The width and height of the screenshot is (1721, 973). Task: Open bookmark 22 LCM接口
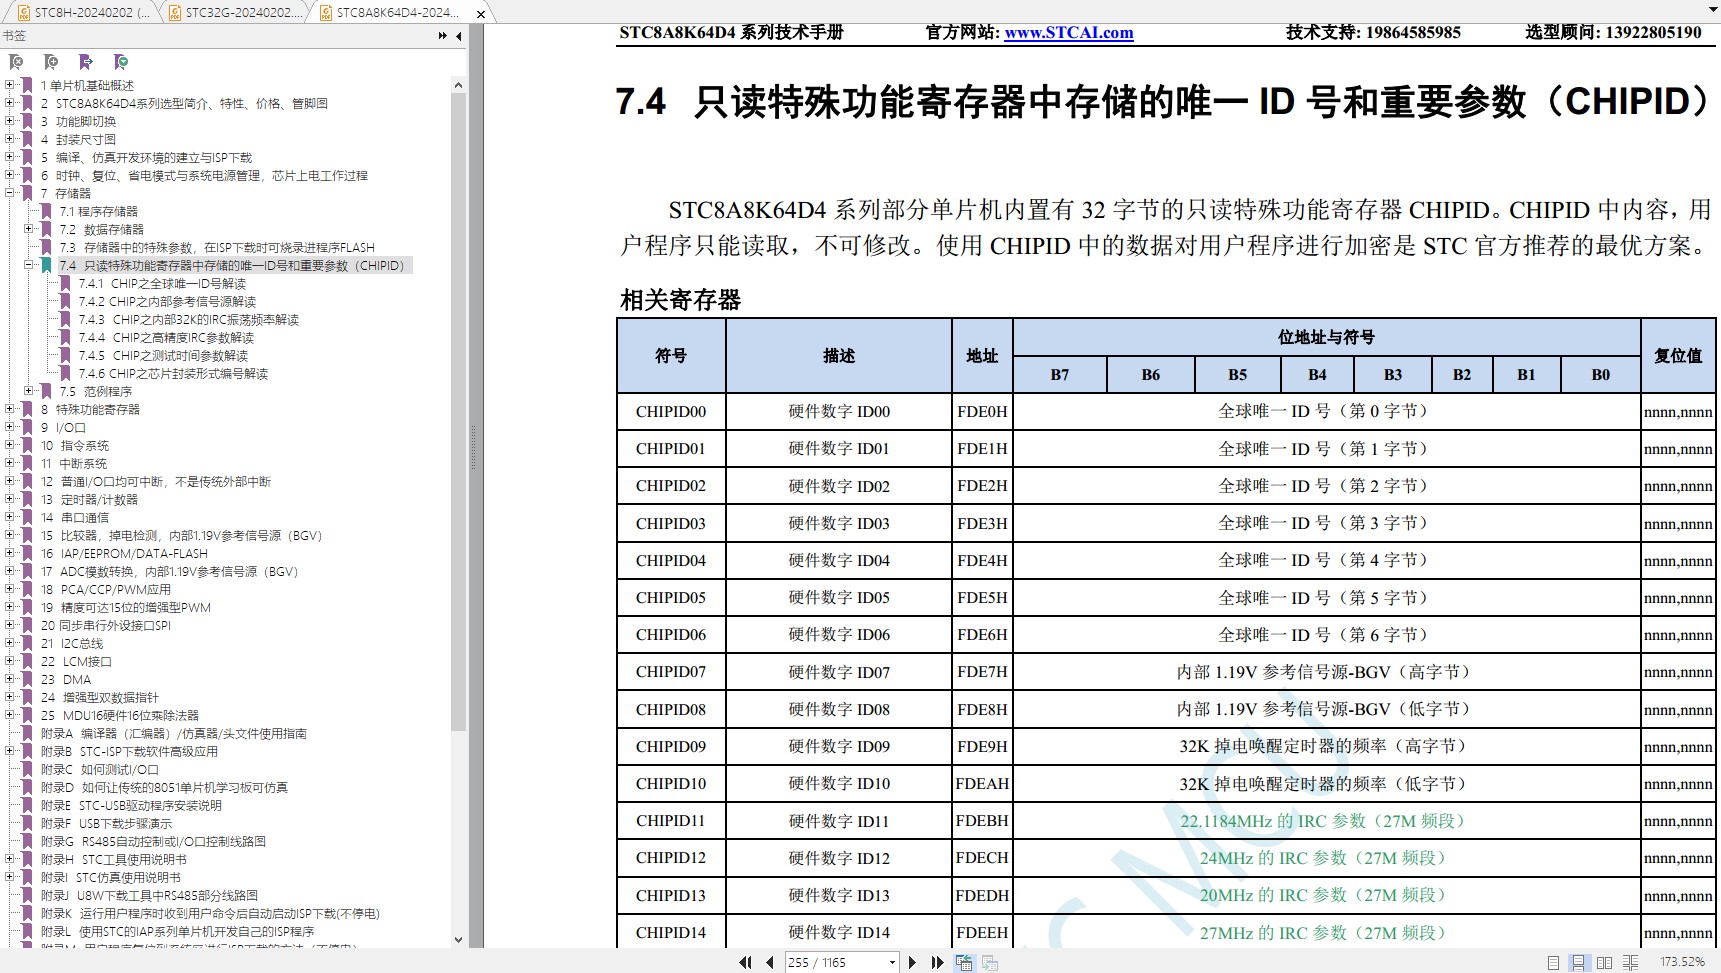pyautogui.click(x=76, y=661)
